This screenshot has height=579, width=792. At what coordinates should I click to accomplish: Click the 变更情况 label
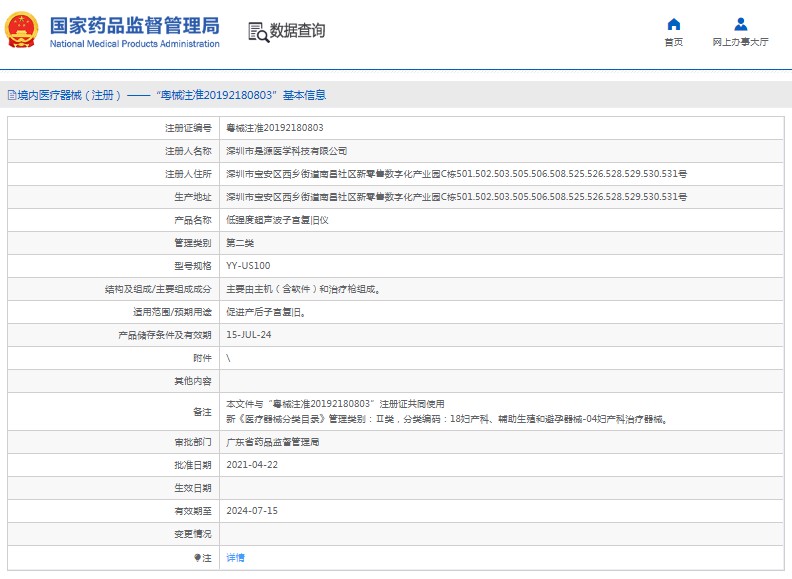click(x=192, y=534)
